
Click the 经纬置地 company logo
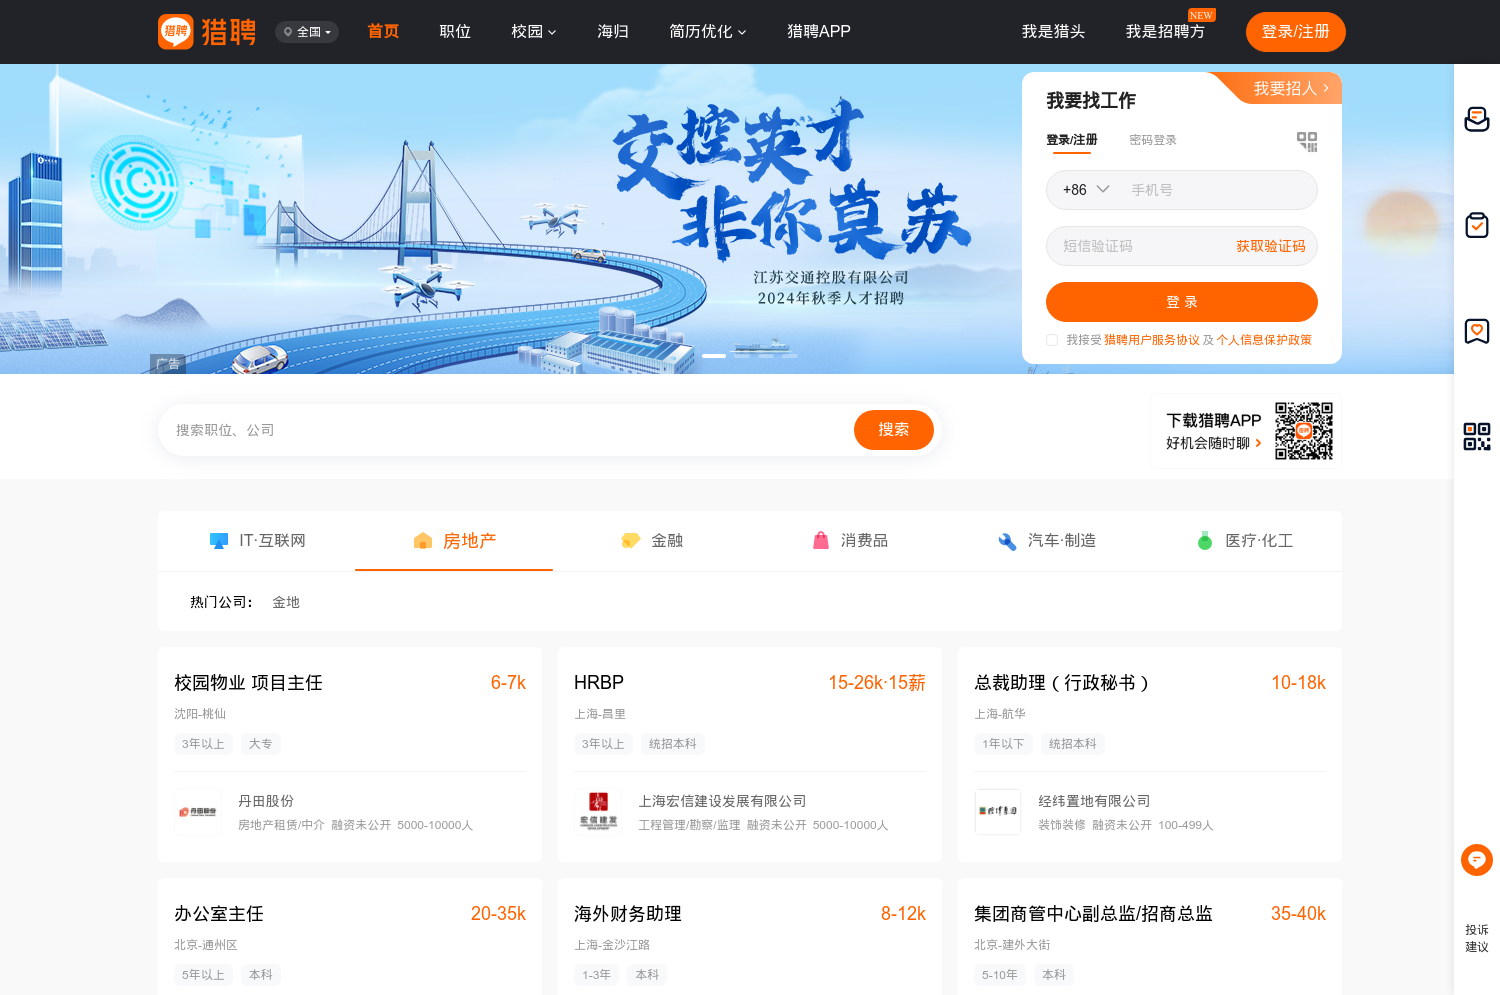998,812
